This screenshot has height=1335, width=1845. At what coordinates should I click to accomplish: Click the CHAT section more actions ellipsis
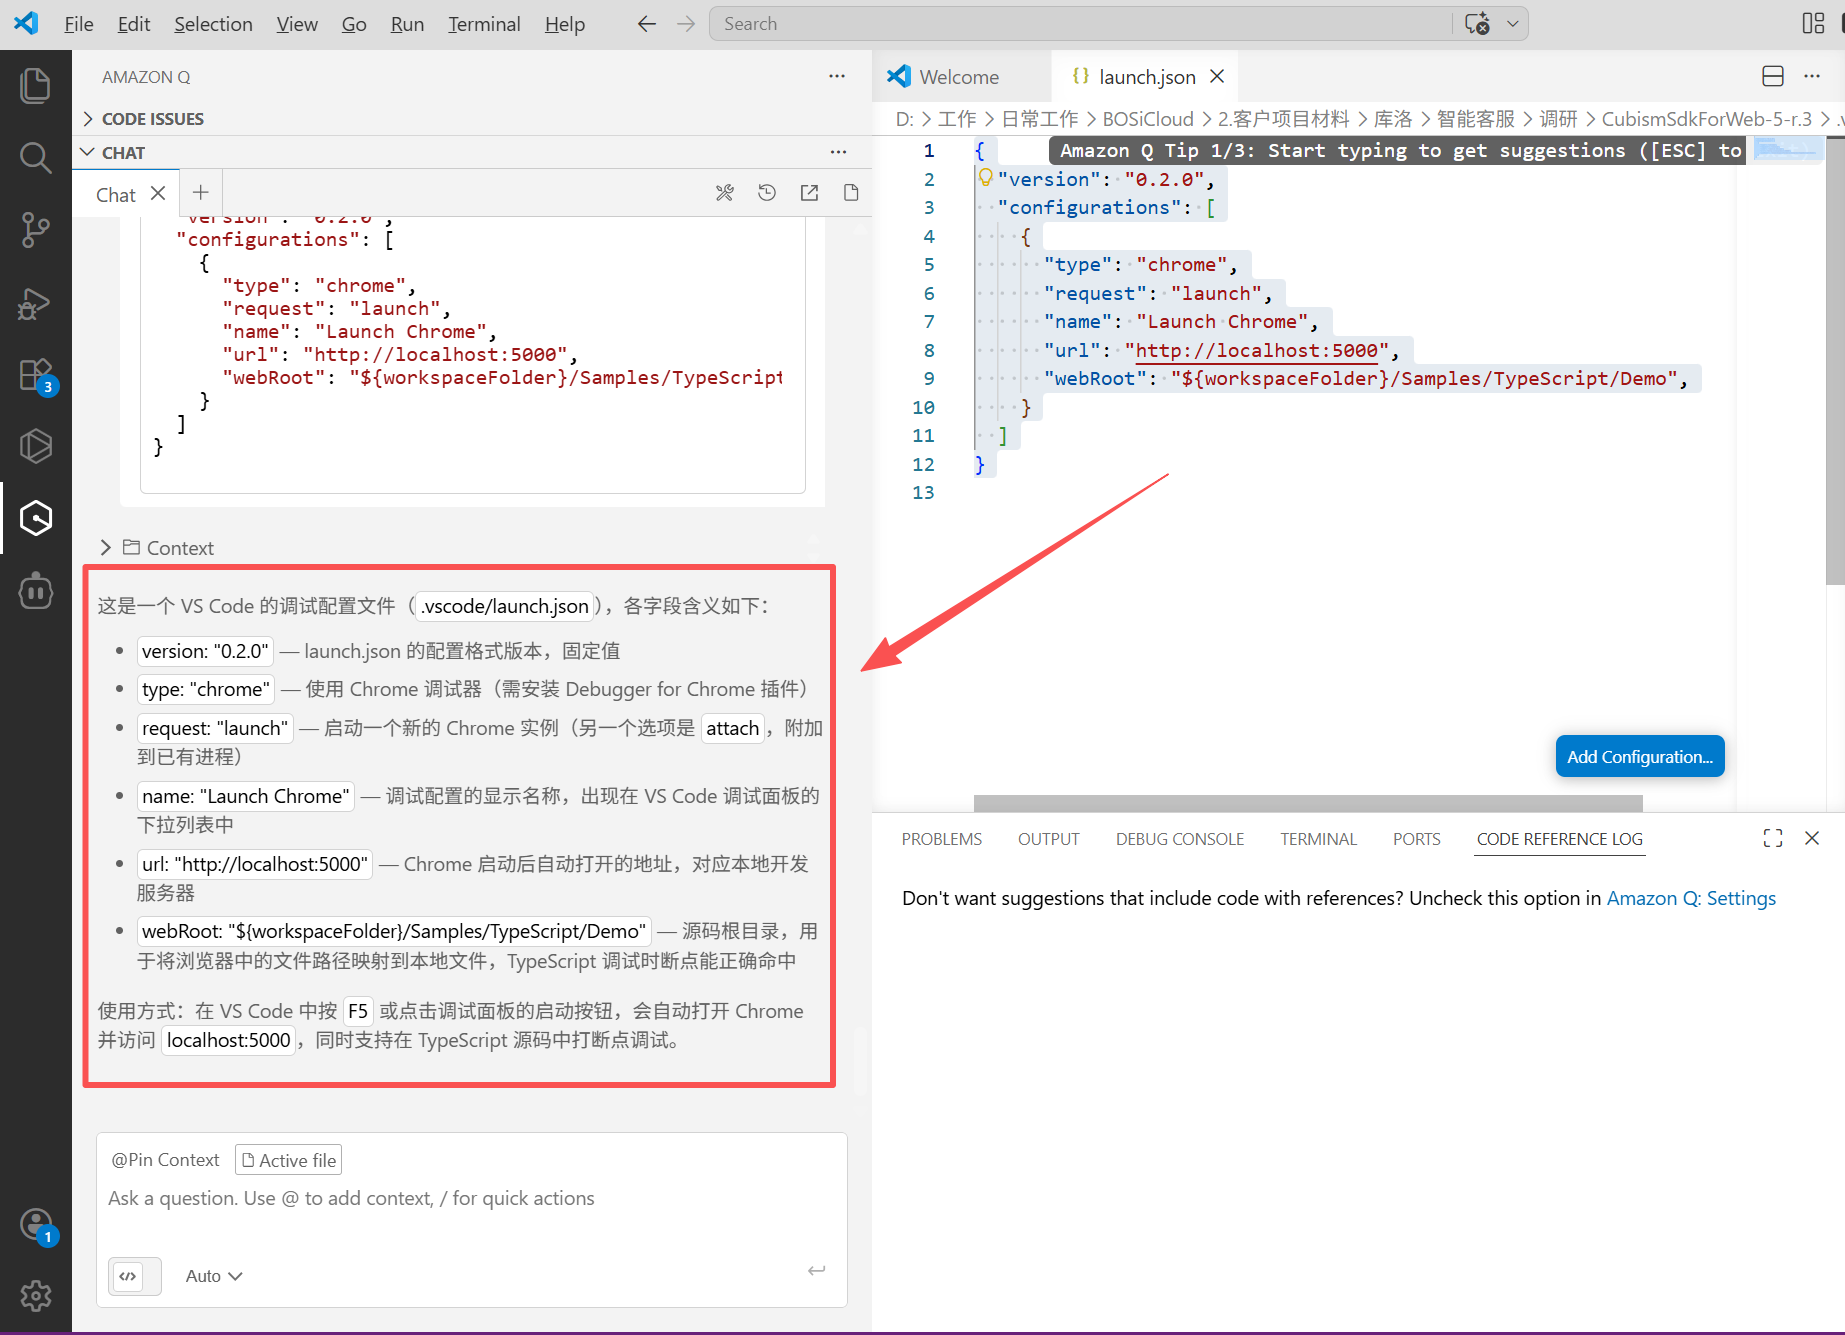(x=838, y=152)
